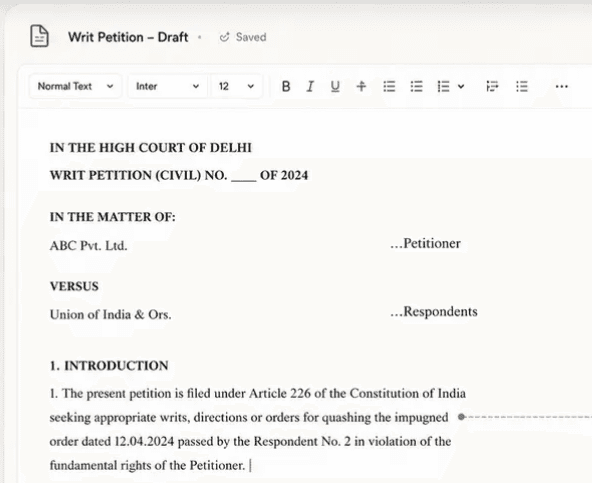Image resolution: width=592 pixels, height=483 pixels.
Task: Open the Normal Text style dropdown
Action: 75,86
